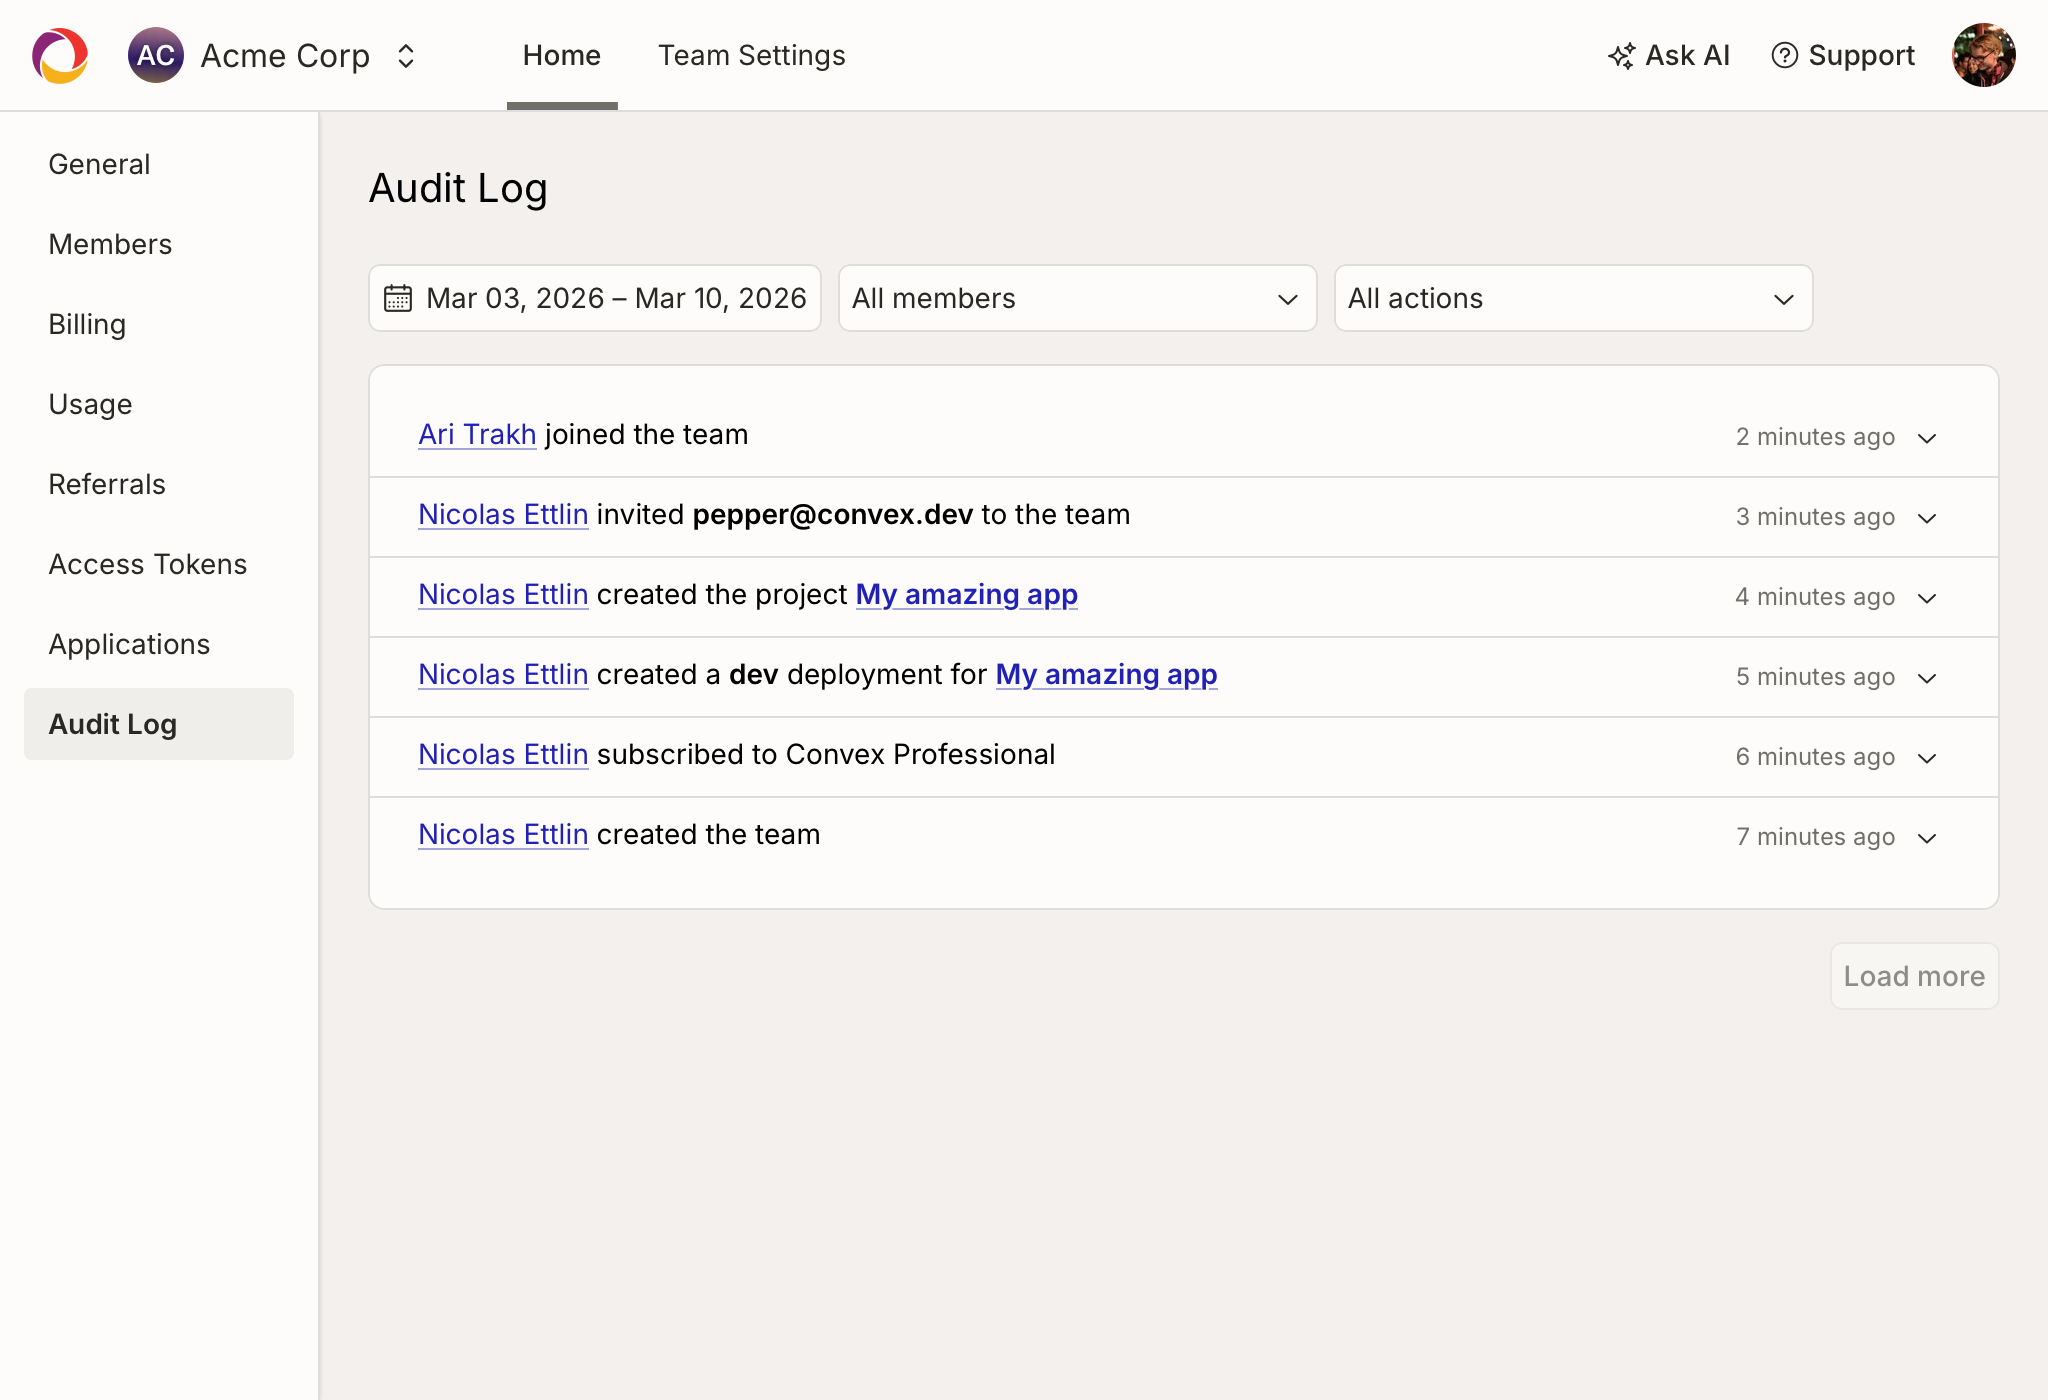Click the team switcher arrows beside Acme Corp
Image resolution: width=2048 pixels, height=1400 pixels.
[x=406, y=56]
